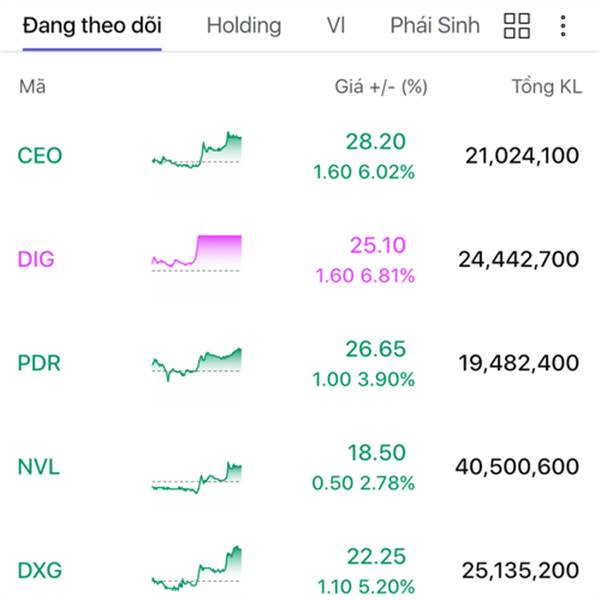600x600 pixels.
Task: Select the Đang theo dõi tab
Action: click(x=92, y=26)
